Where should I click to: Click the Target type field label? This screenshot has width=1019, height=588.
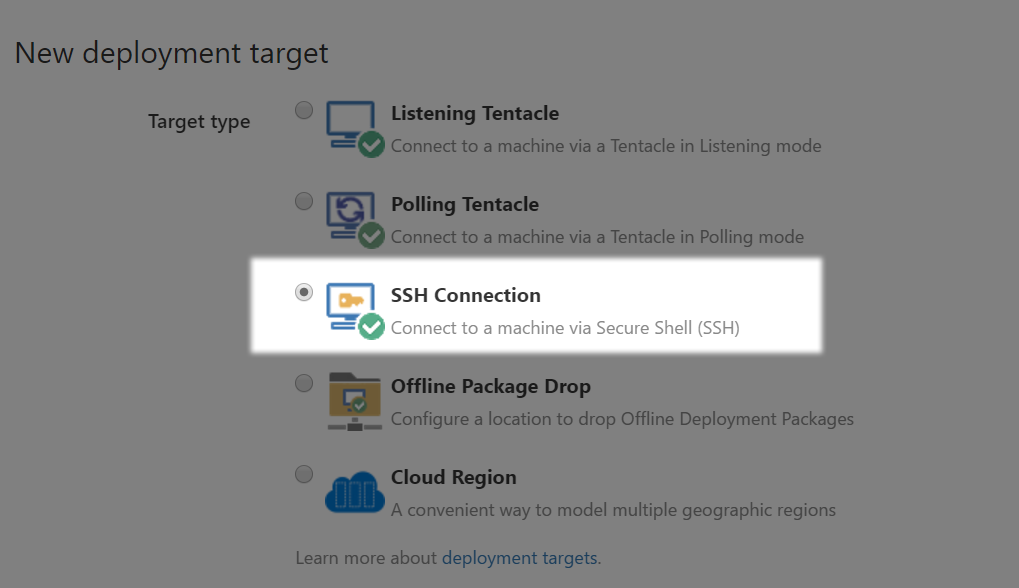click(x=199, y=121)
